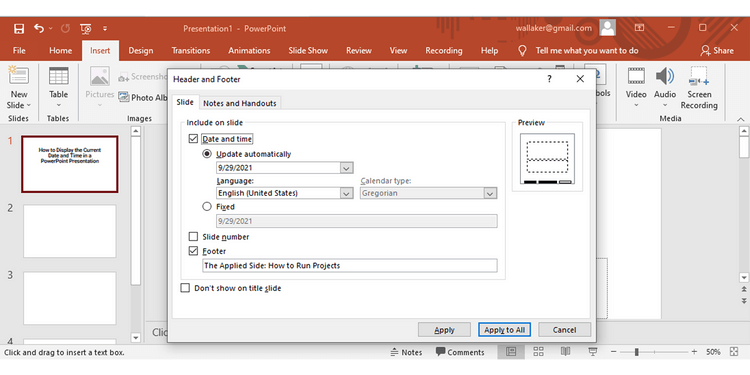Open the Calendar type Gregorian dropdown
The height and width of the screenshot is (375, 750).
tap(490, 193)
